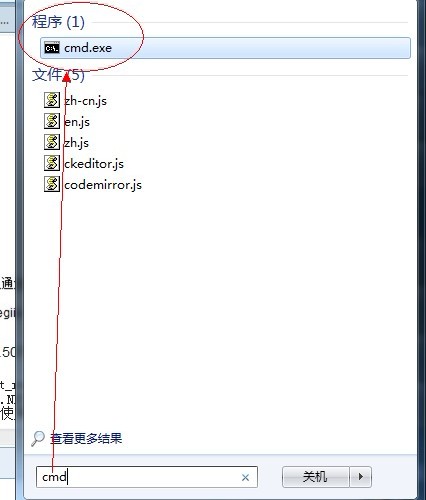Click the 程序 (1) group header

pos(58,22)
